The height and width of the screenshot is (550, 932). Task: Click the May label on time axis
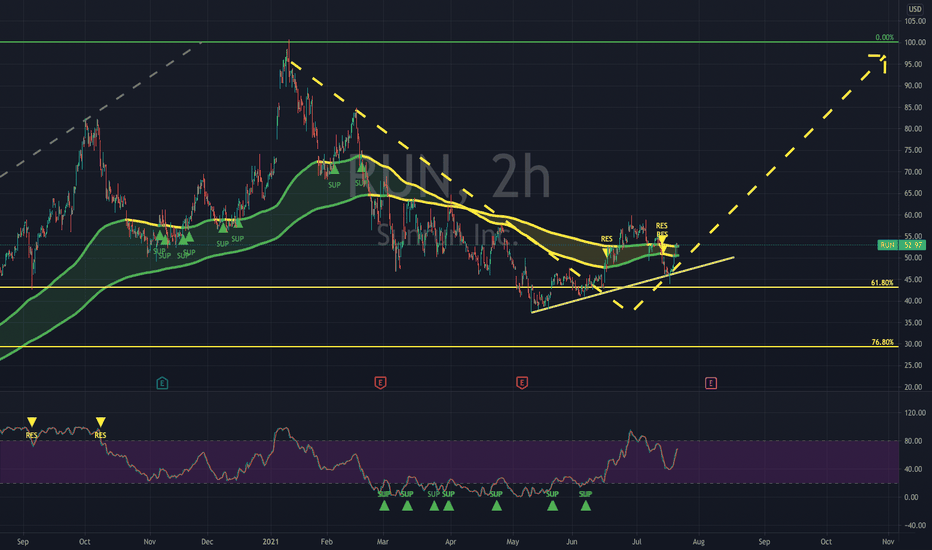512,542
